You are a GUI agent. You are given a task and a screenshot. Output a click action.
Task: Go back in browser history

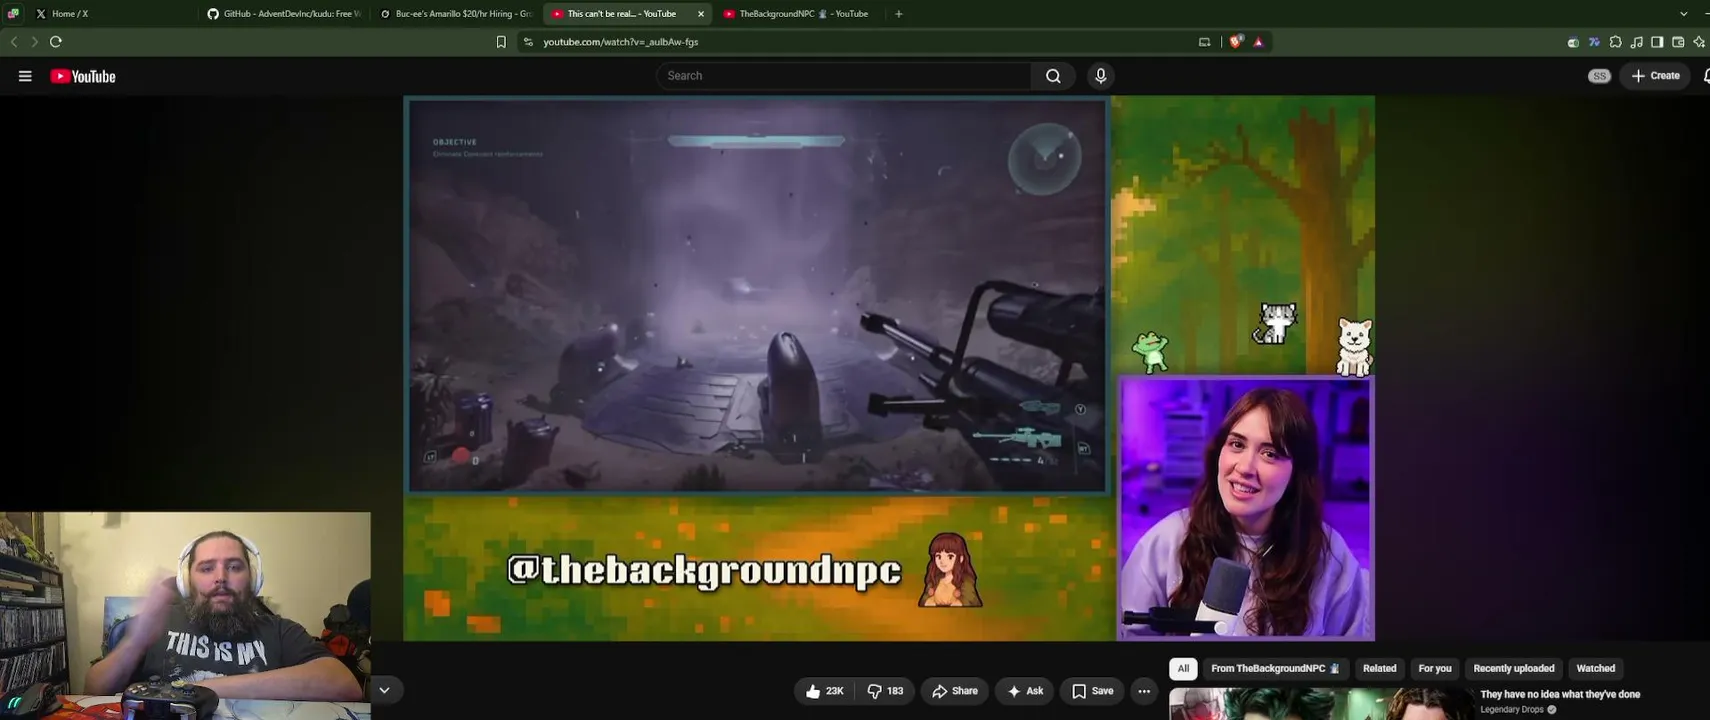(14, 42)
